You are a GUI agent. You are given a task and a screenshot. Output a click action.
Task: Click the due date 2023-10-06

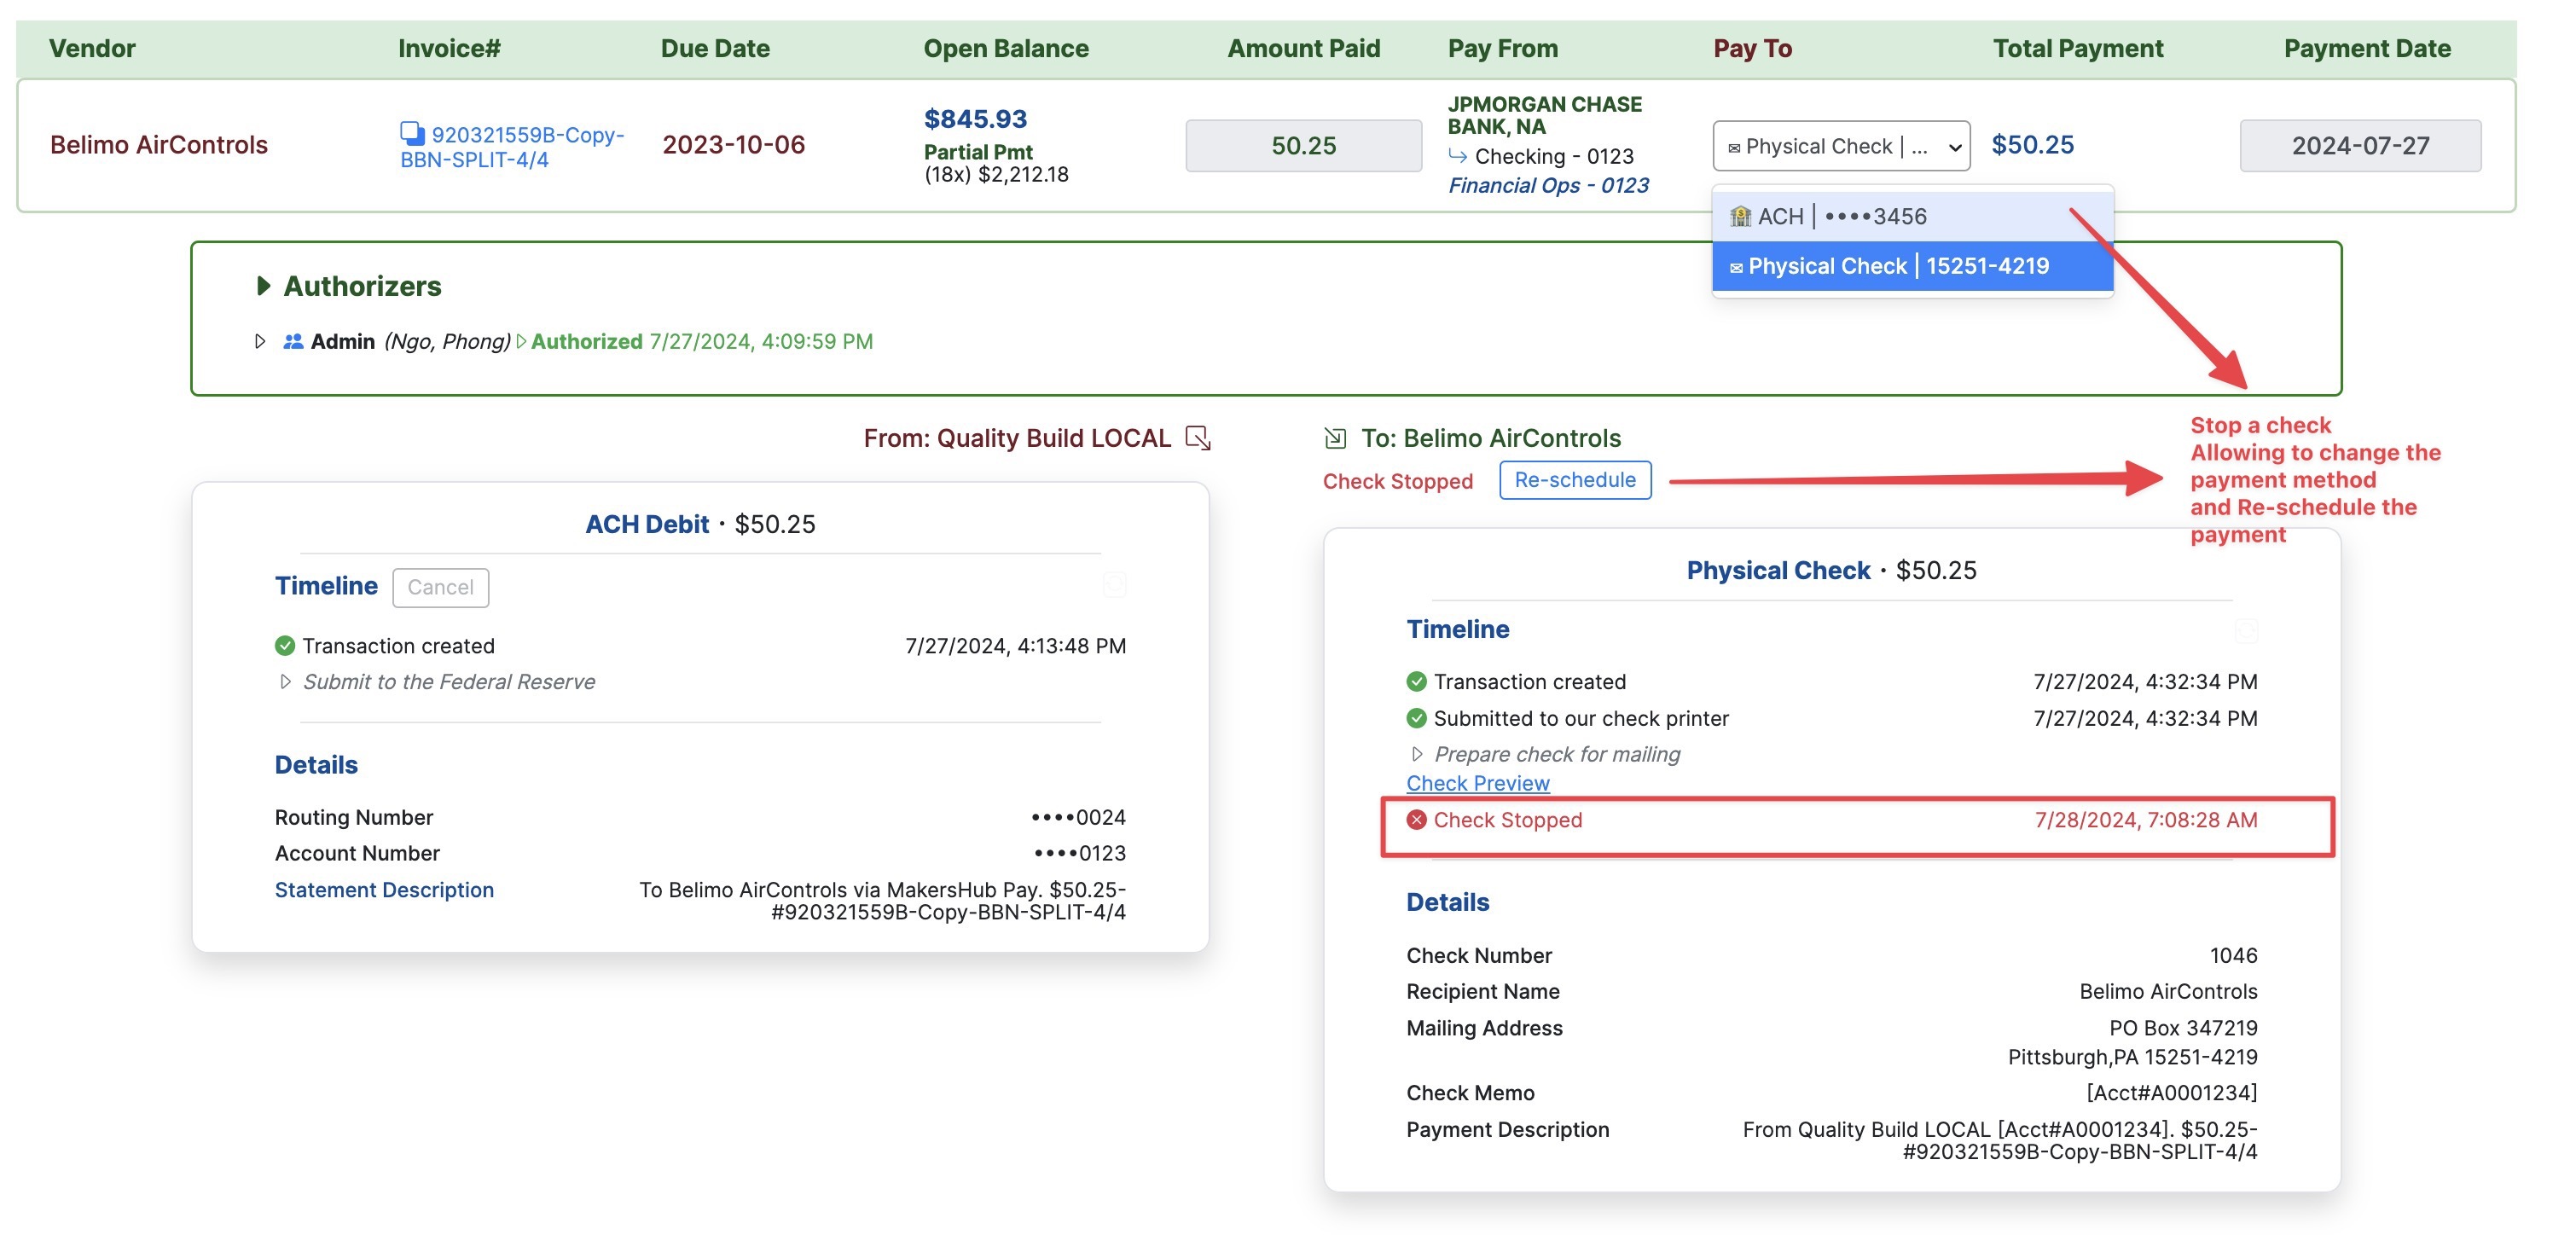[733, 145]
